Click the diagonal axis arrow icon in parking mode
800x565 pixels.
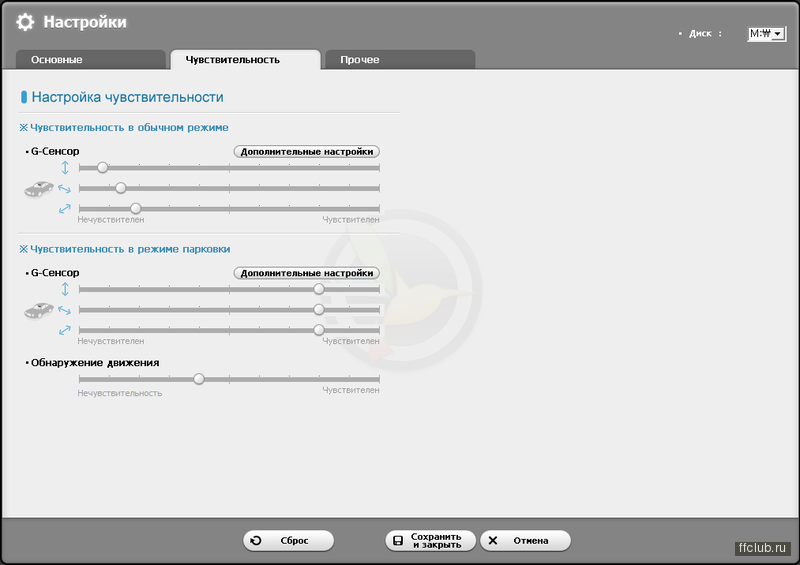click(x=65, y=330)
